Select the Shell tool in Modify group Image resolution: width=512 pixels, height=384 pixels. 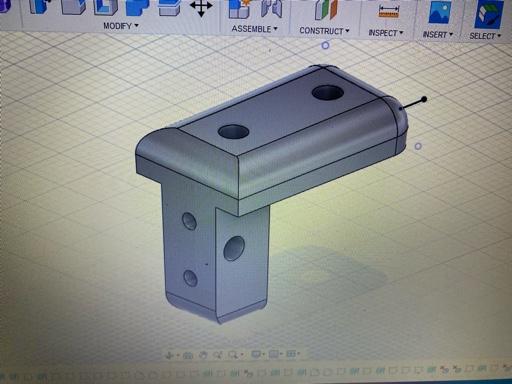point(105,7)
